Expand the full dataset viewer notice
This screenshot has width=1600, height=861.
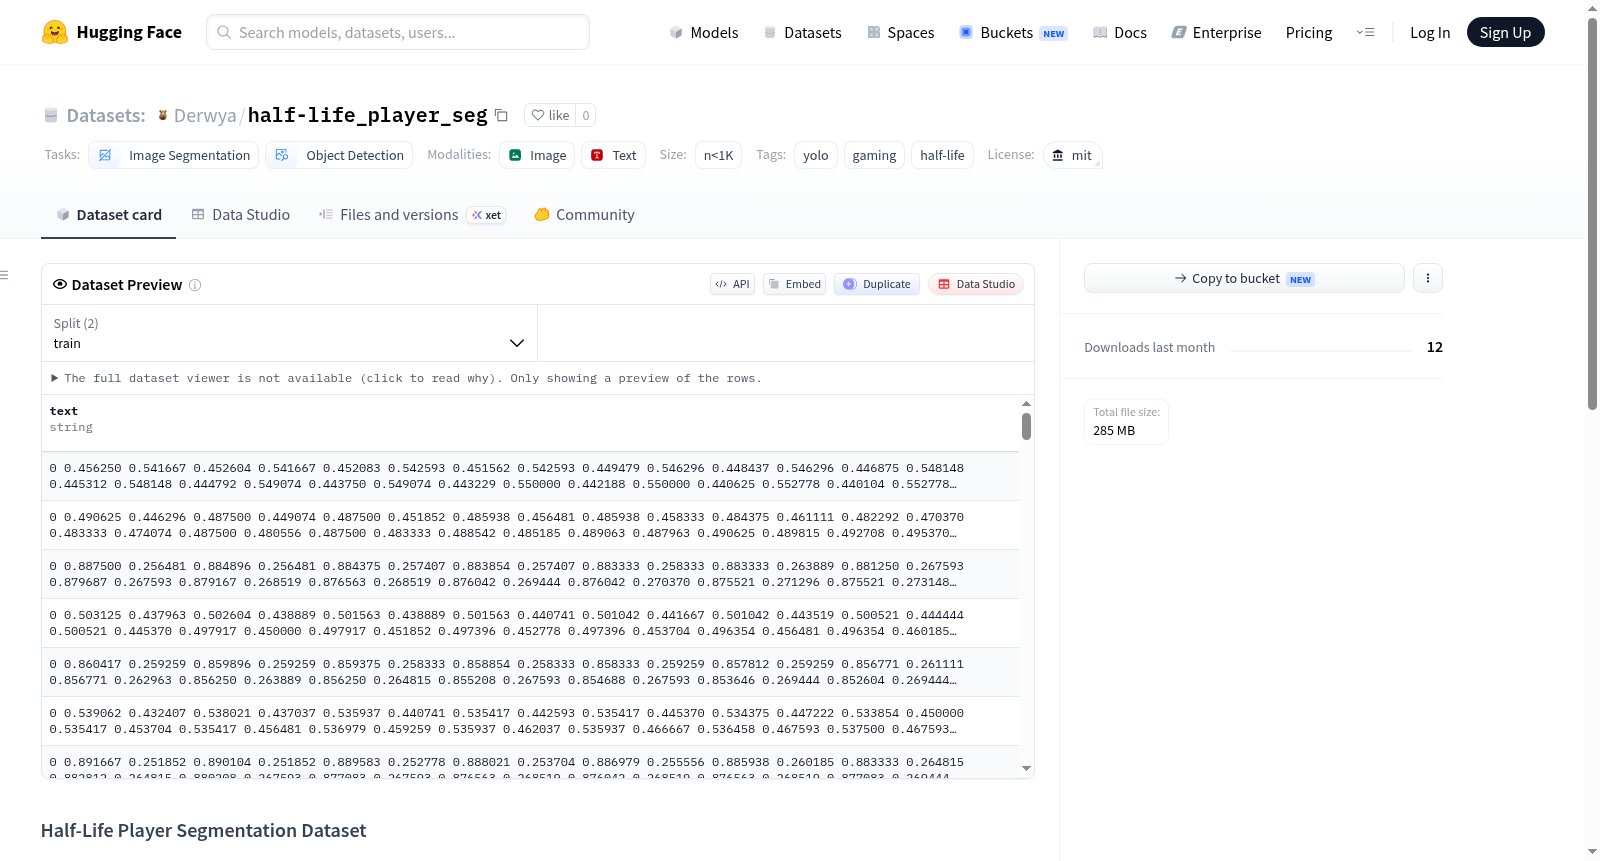click(407, 378)
